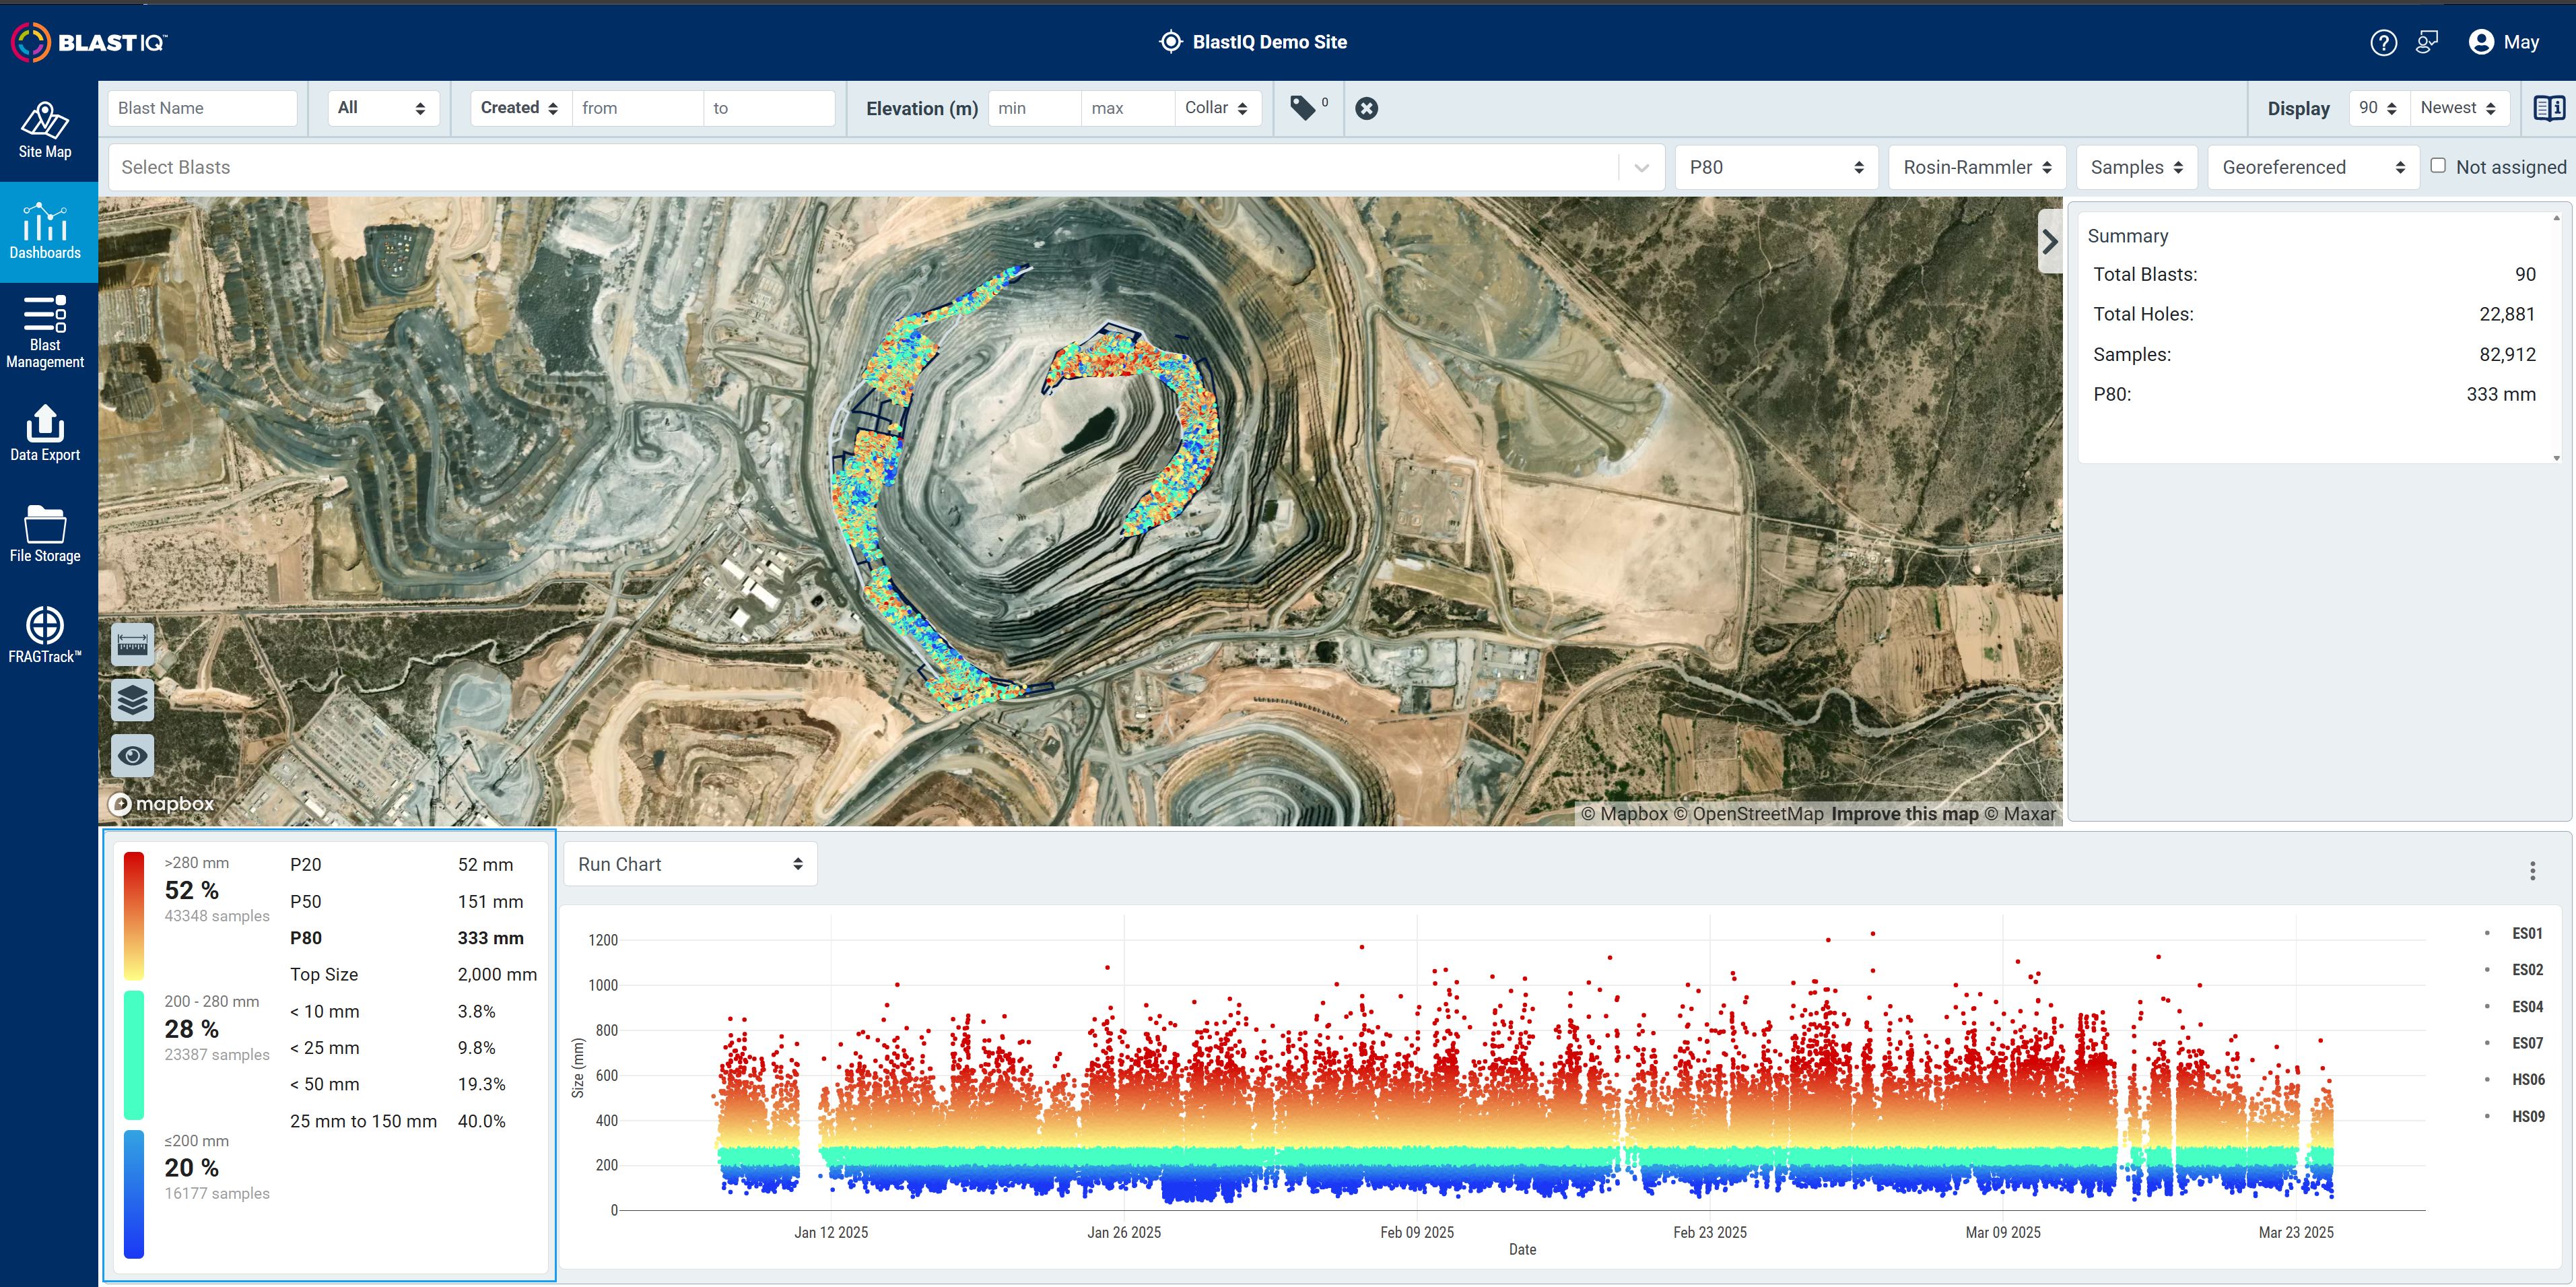Screen dimensions: 2576x1287
Task: Open the All blast status dropdown
Action: pos(383,108)
